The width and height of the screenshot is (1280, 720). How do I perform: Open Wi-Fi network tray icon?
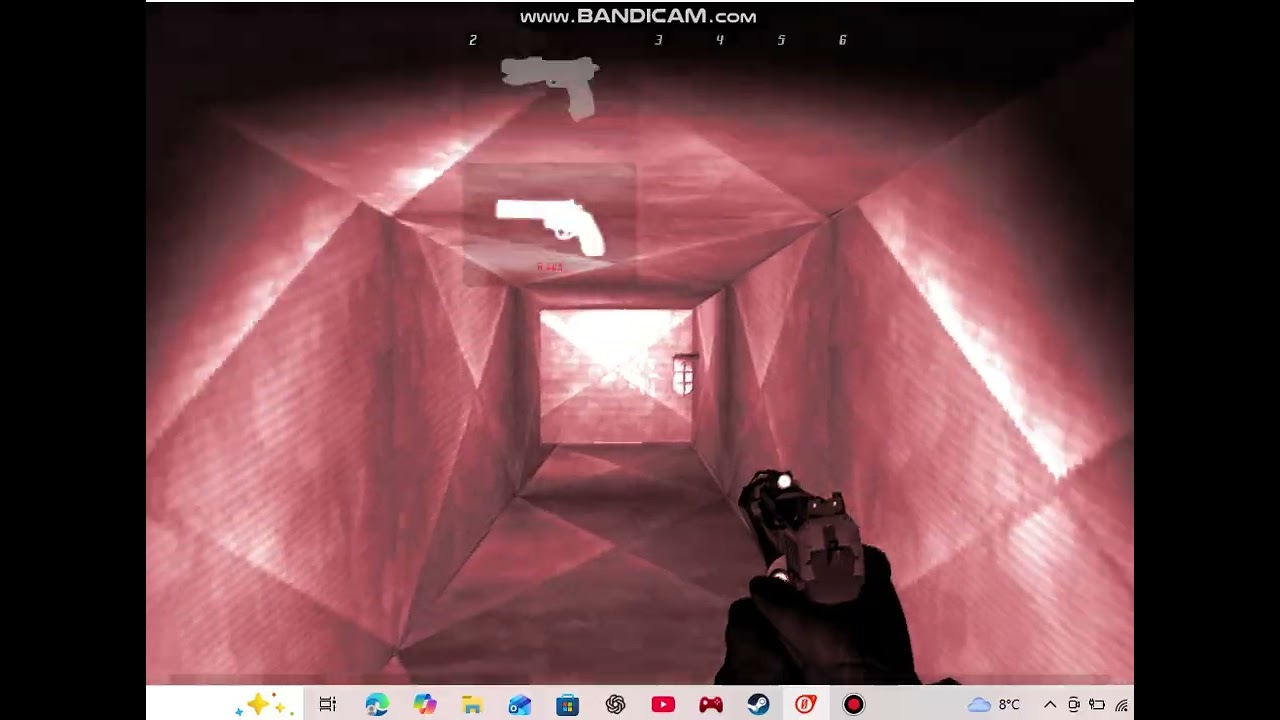[x=1122, y=705]
